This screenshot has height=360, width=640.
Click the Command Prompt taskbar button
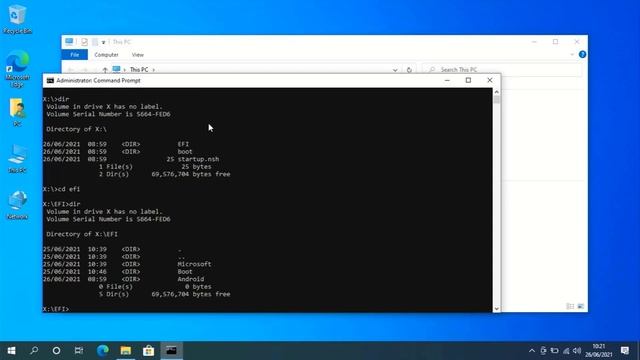(x=171, y=351)
